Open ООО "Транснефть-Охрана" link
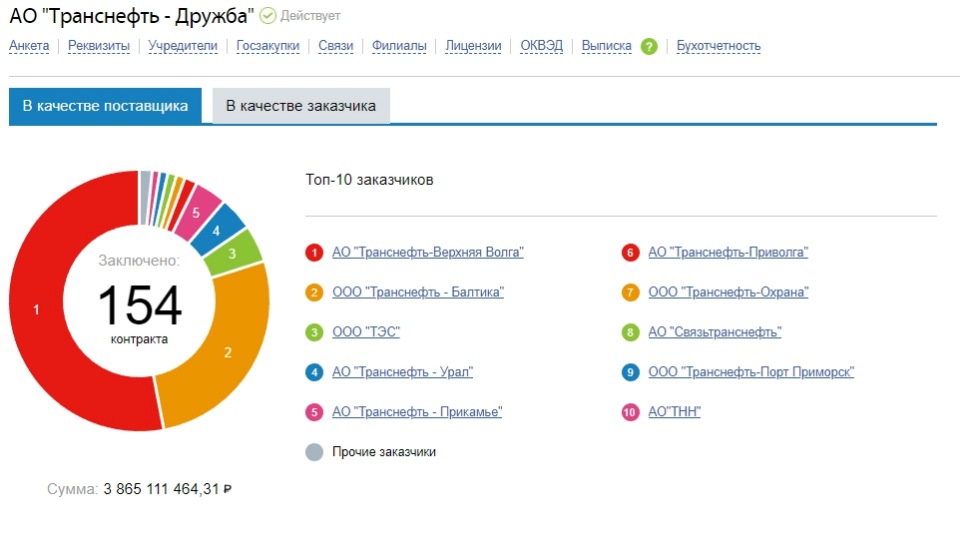 728,292
